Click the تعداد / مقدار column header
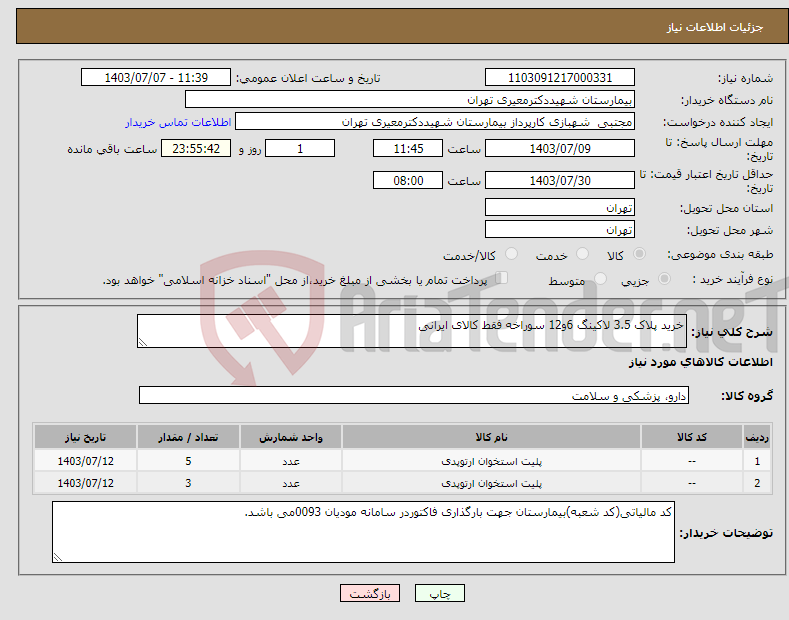Viewport: 789px width, 620px height. coord(188,437)
